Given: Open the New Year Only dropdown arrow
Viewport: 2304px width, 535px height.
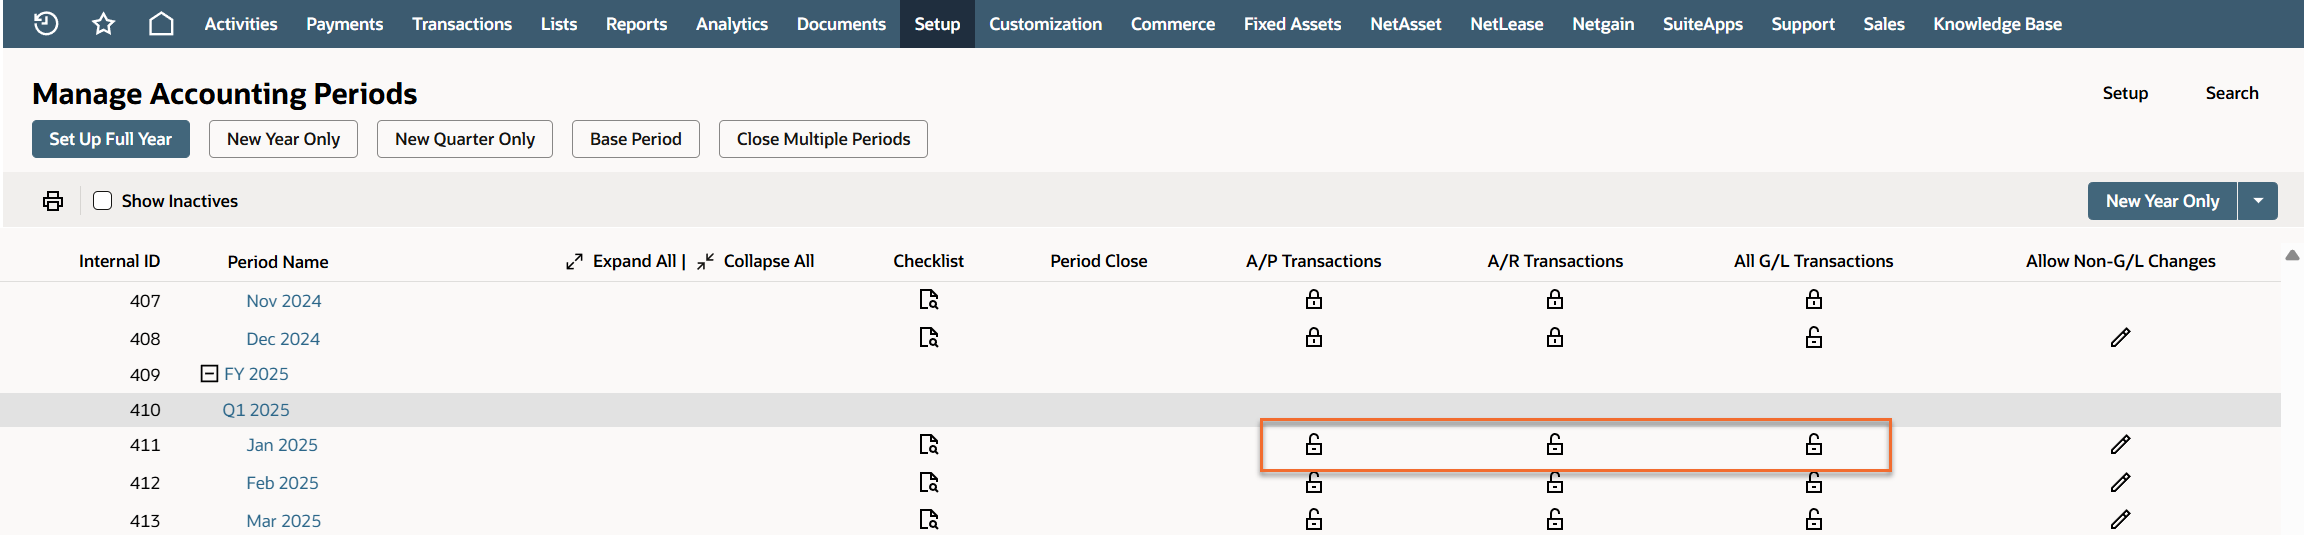Looking at the screenshot, I should [2258, 201].
